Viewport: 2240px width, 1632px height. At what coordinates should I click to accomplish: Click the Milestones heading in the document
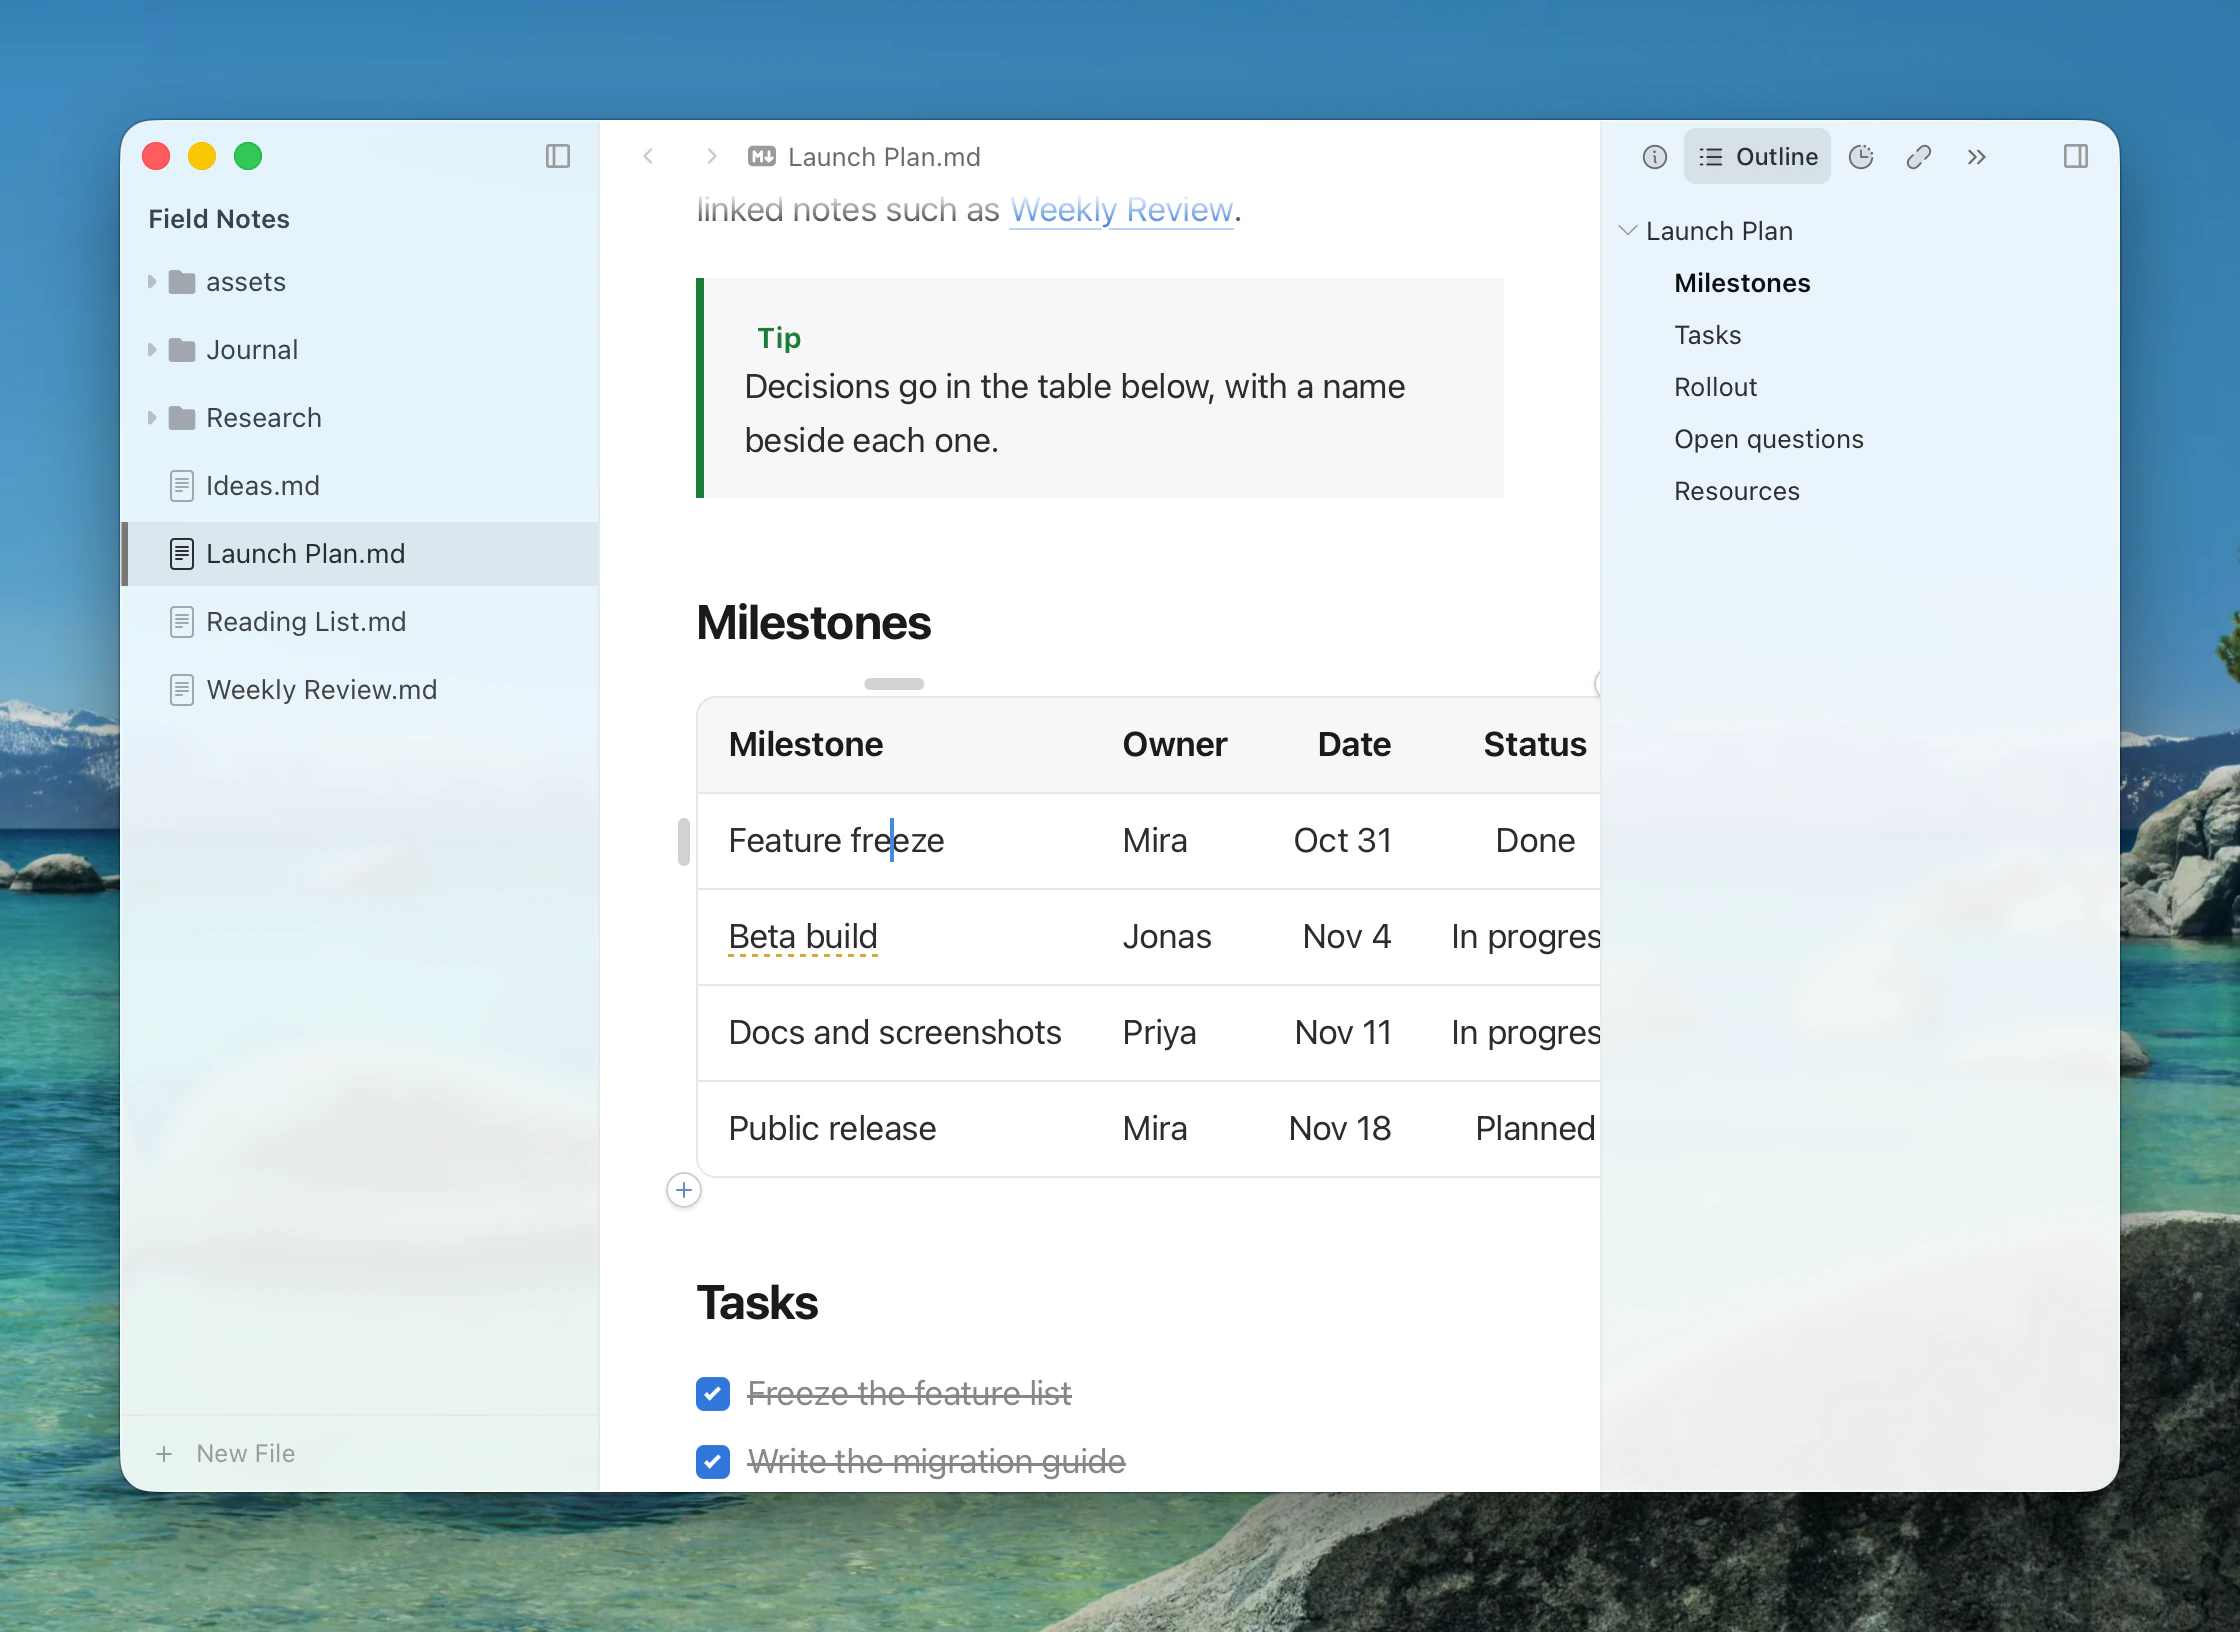[813, 622]
